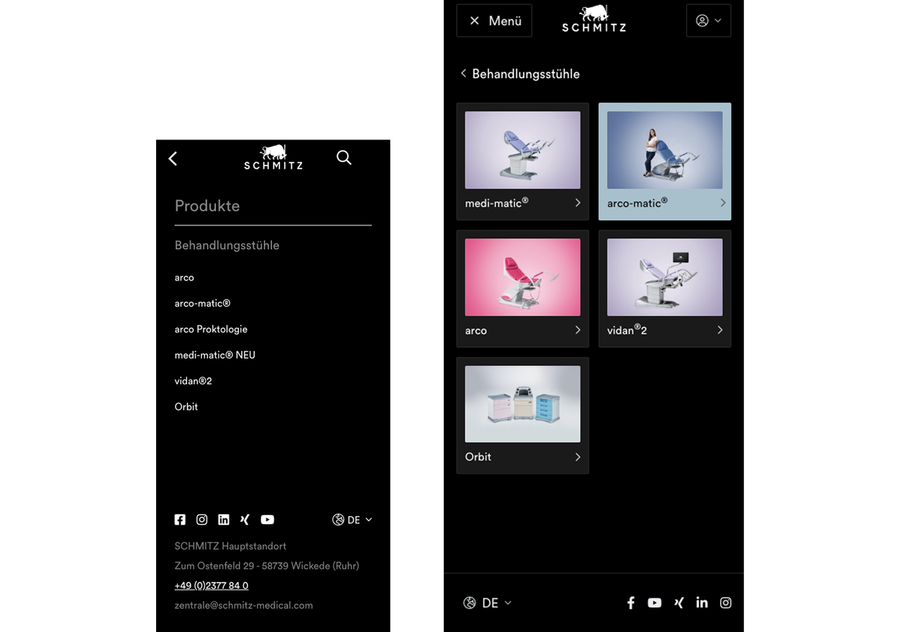Viewport: 900px width, 632px height.
Task: Open the pink arco product card
Action: (x=522, y=289)
